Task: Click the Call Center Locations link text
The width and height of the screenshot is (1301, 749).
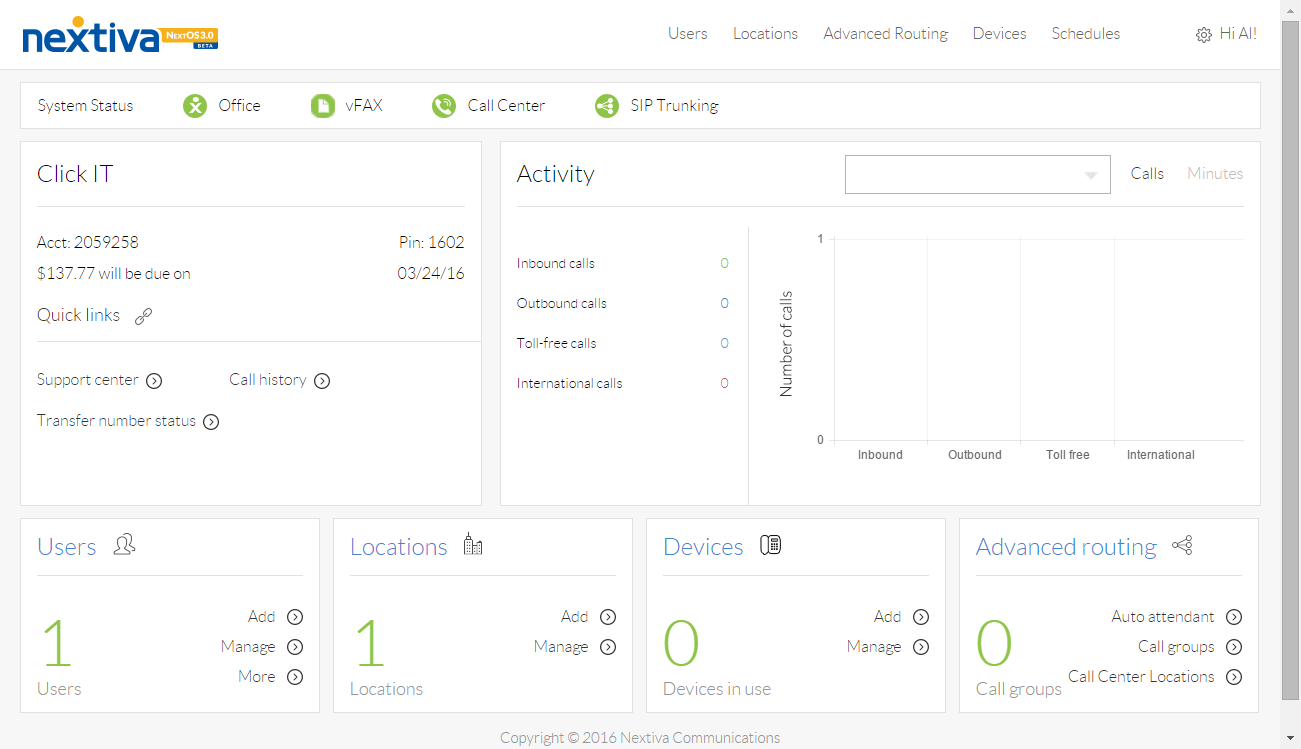Action: [x=1141, y=677]
